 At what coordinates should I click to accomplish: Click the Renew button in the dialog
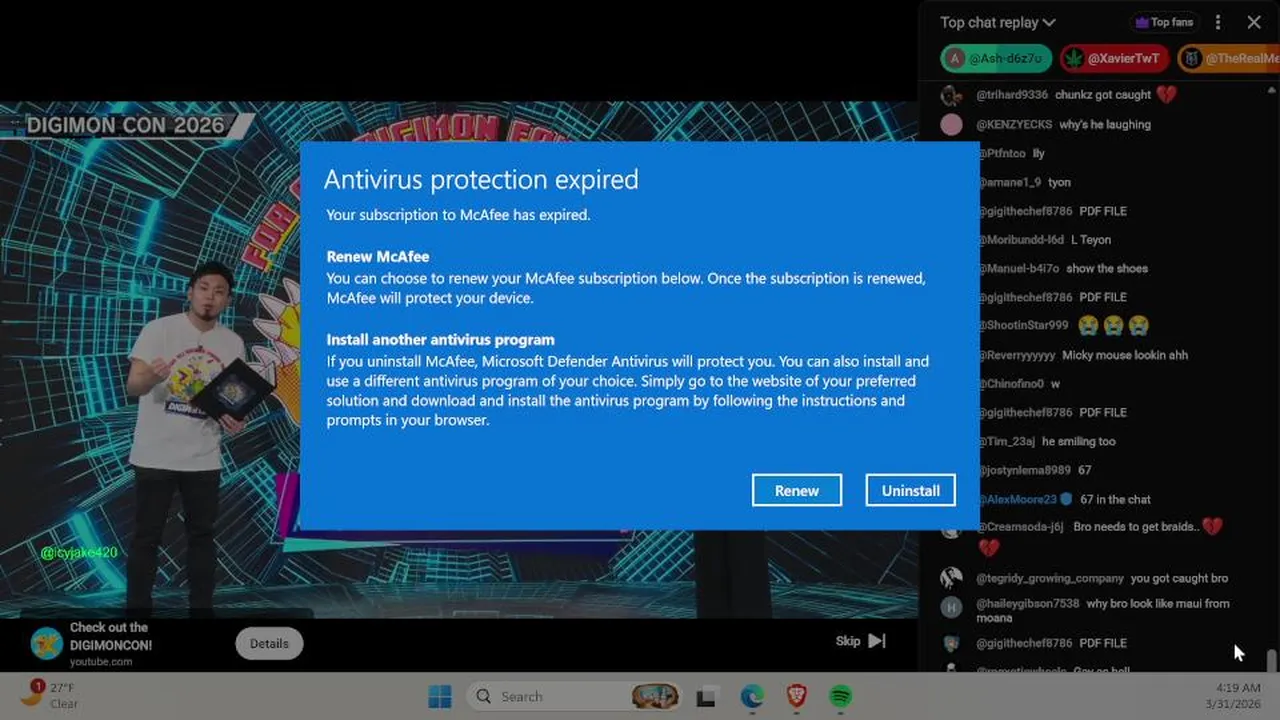[x=797, y=490]
